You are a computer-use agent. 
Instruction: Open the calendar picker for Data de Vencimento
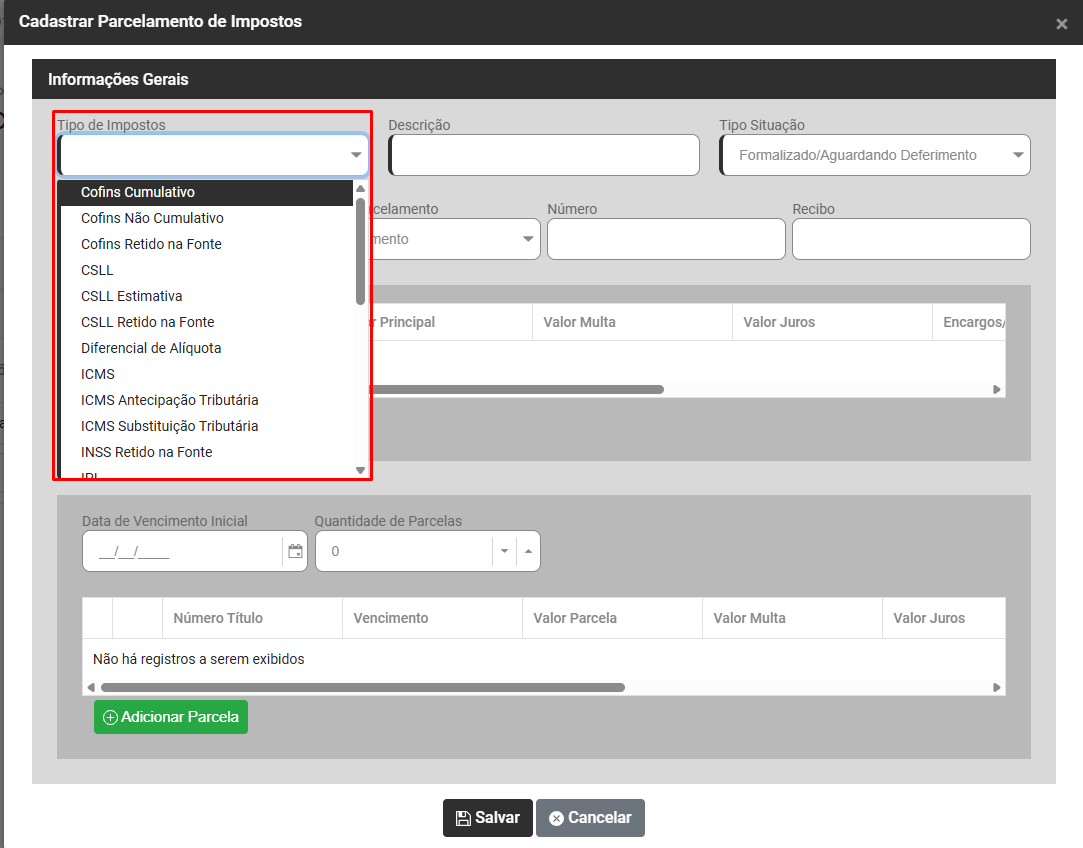point(295,551)
